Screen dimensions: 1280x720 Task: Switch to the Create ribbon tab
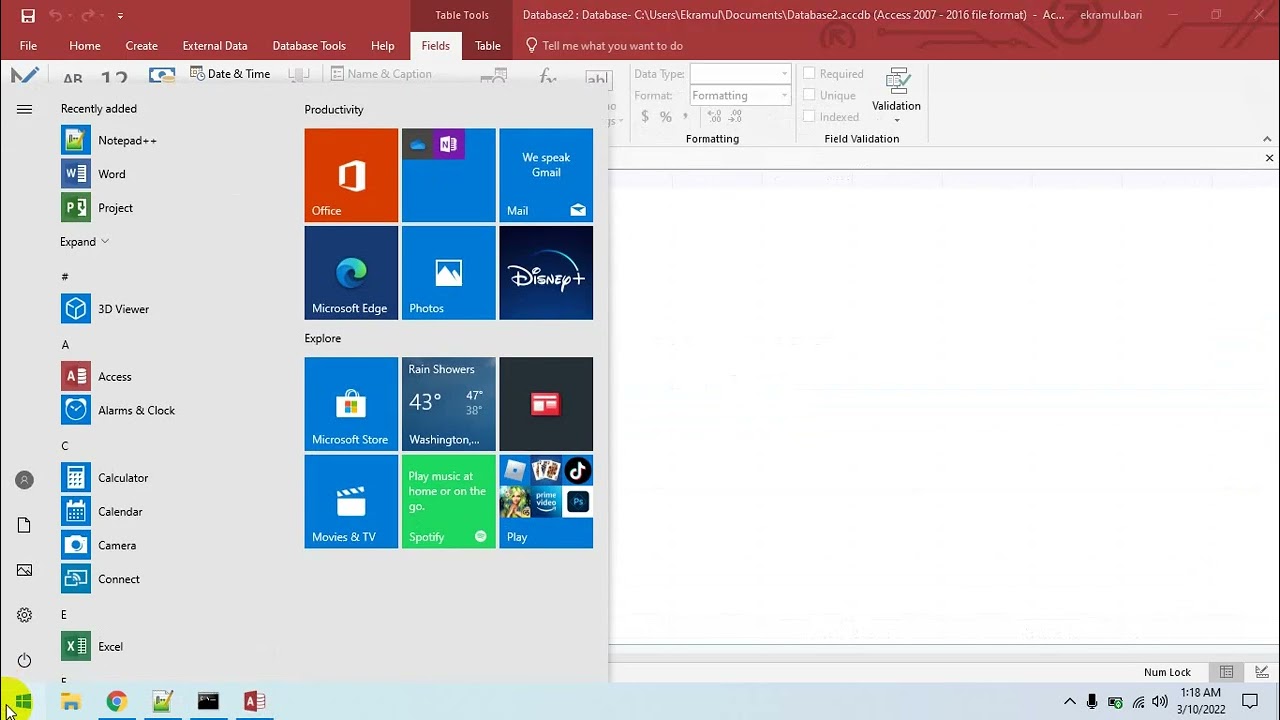(142, 46)
